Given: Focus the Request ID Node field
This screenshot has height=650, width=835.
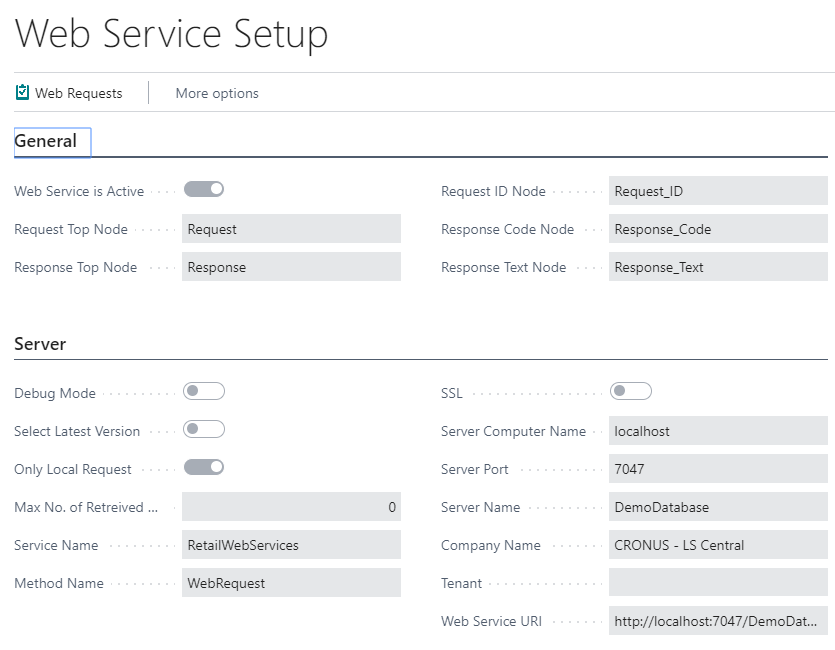Looking at the screenshot, I should point(718,191).
